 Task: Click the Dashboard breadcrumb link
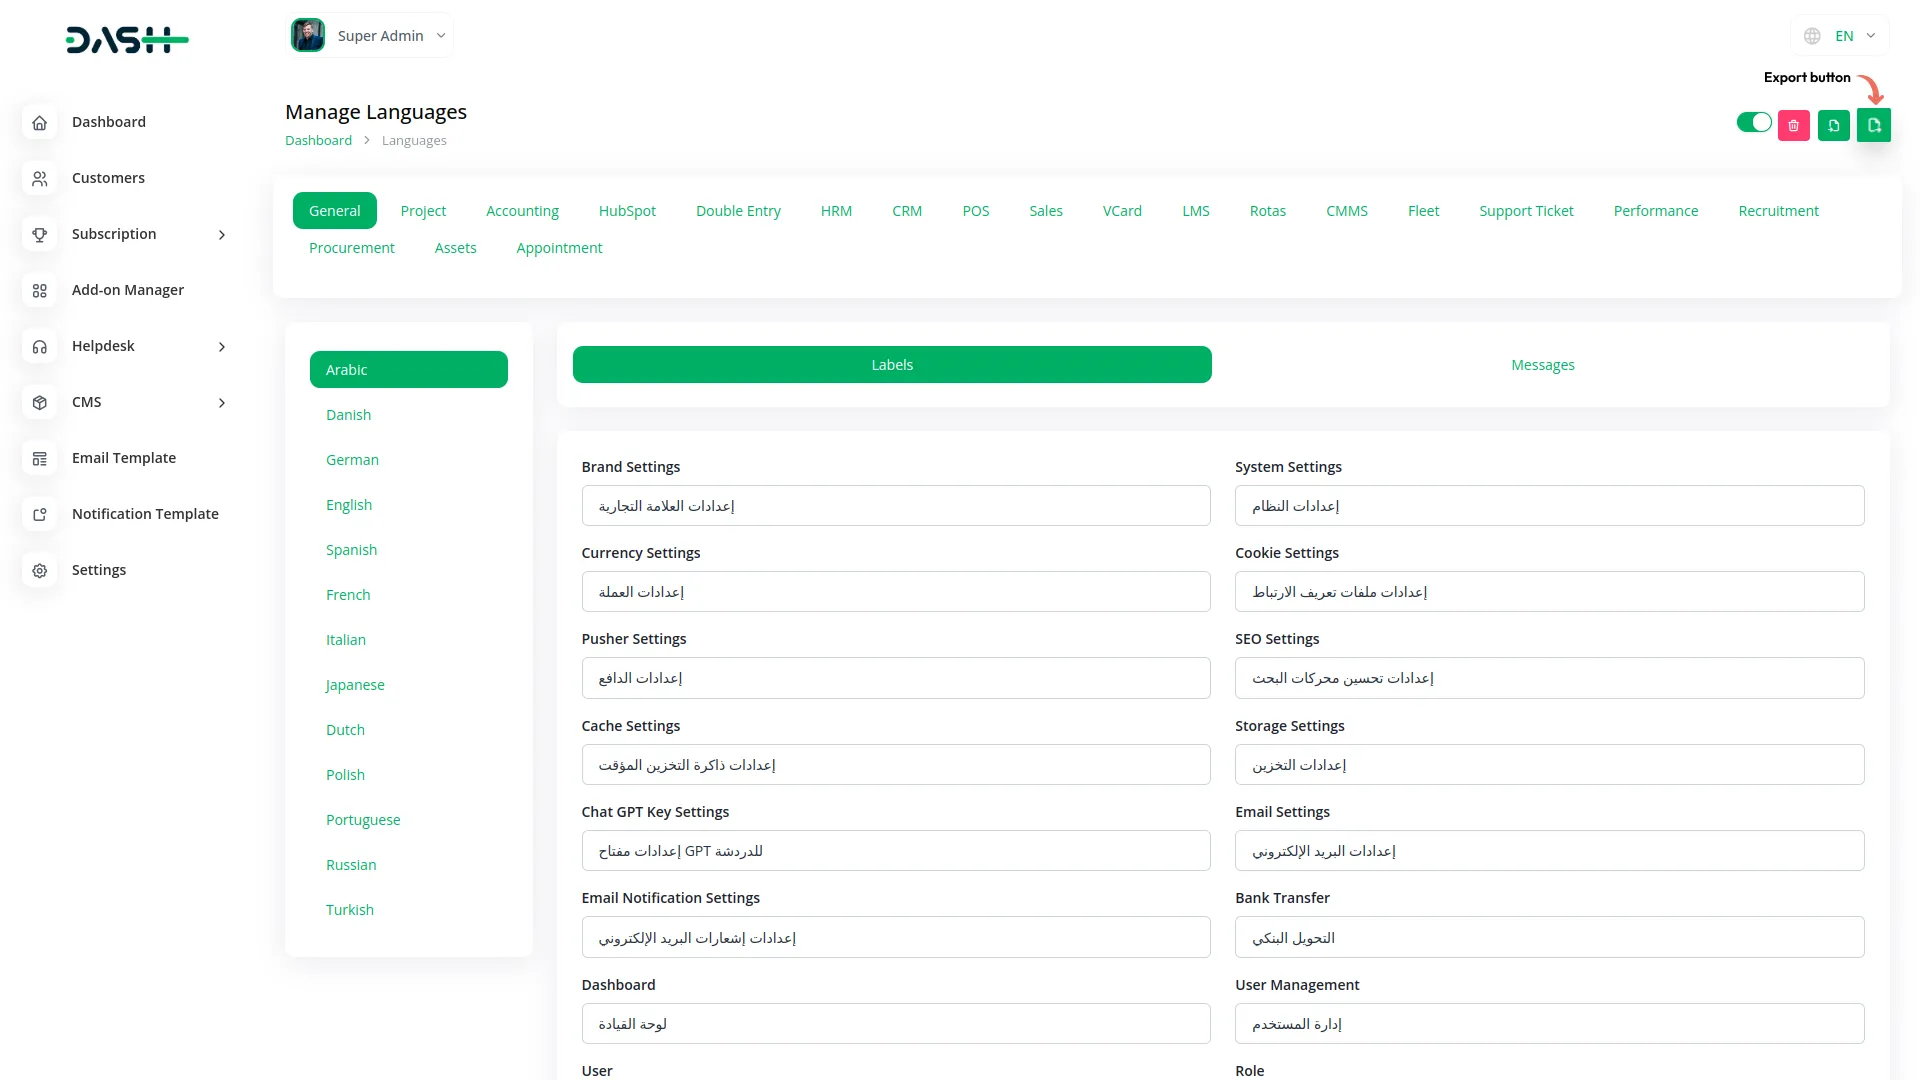pyautogui.click(x=318, y=141)
